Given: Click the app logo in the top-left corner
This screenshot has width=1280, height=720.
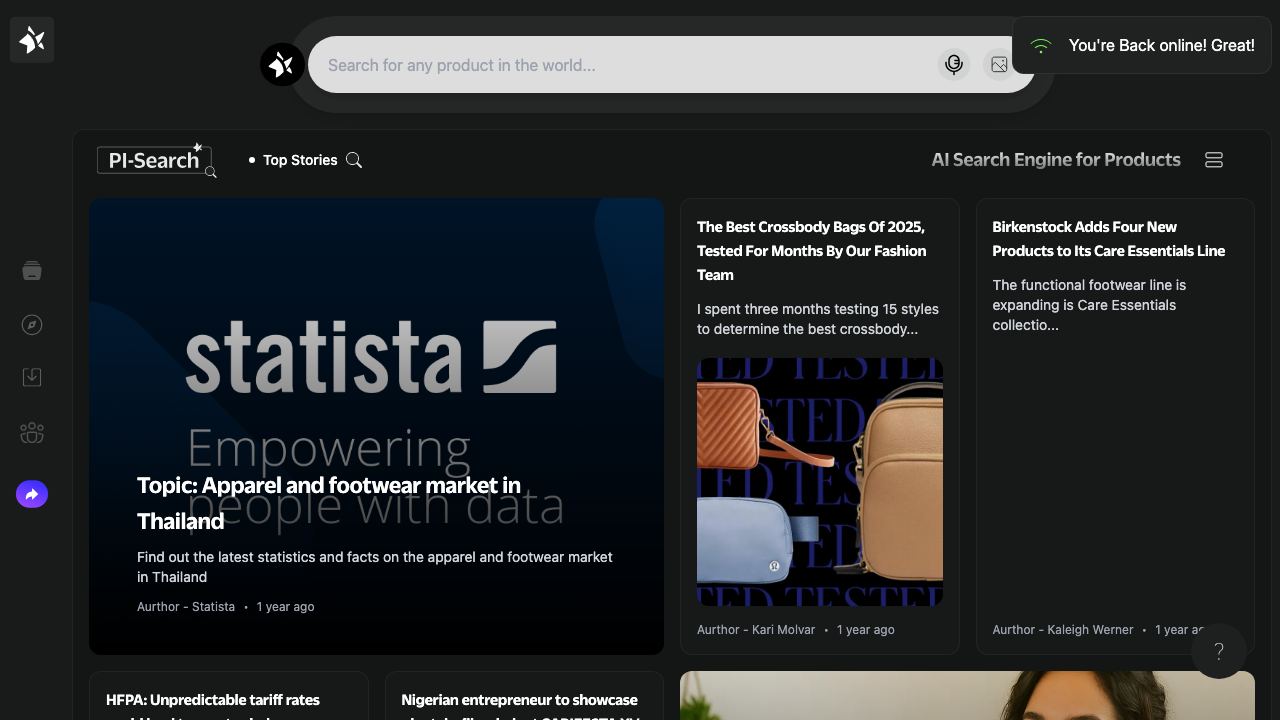Looking at the screenshot, I should [x=32, y=40].
